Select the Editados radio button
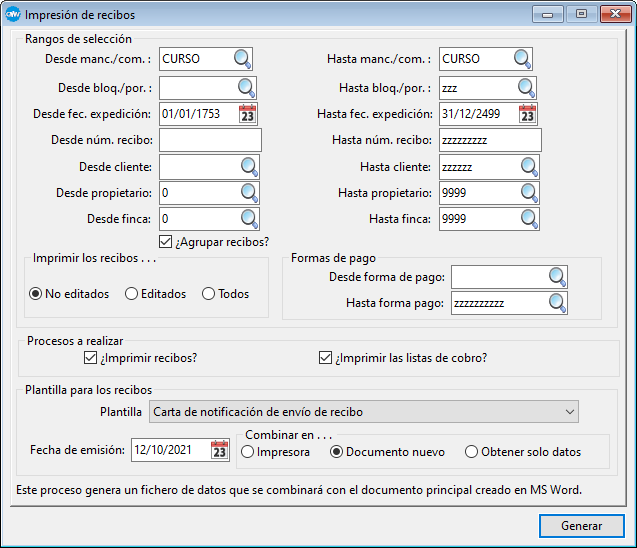Viewport: 637px width, 548px height. click(131, 294)
